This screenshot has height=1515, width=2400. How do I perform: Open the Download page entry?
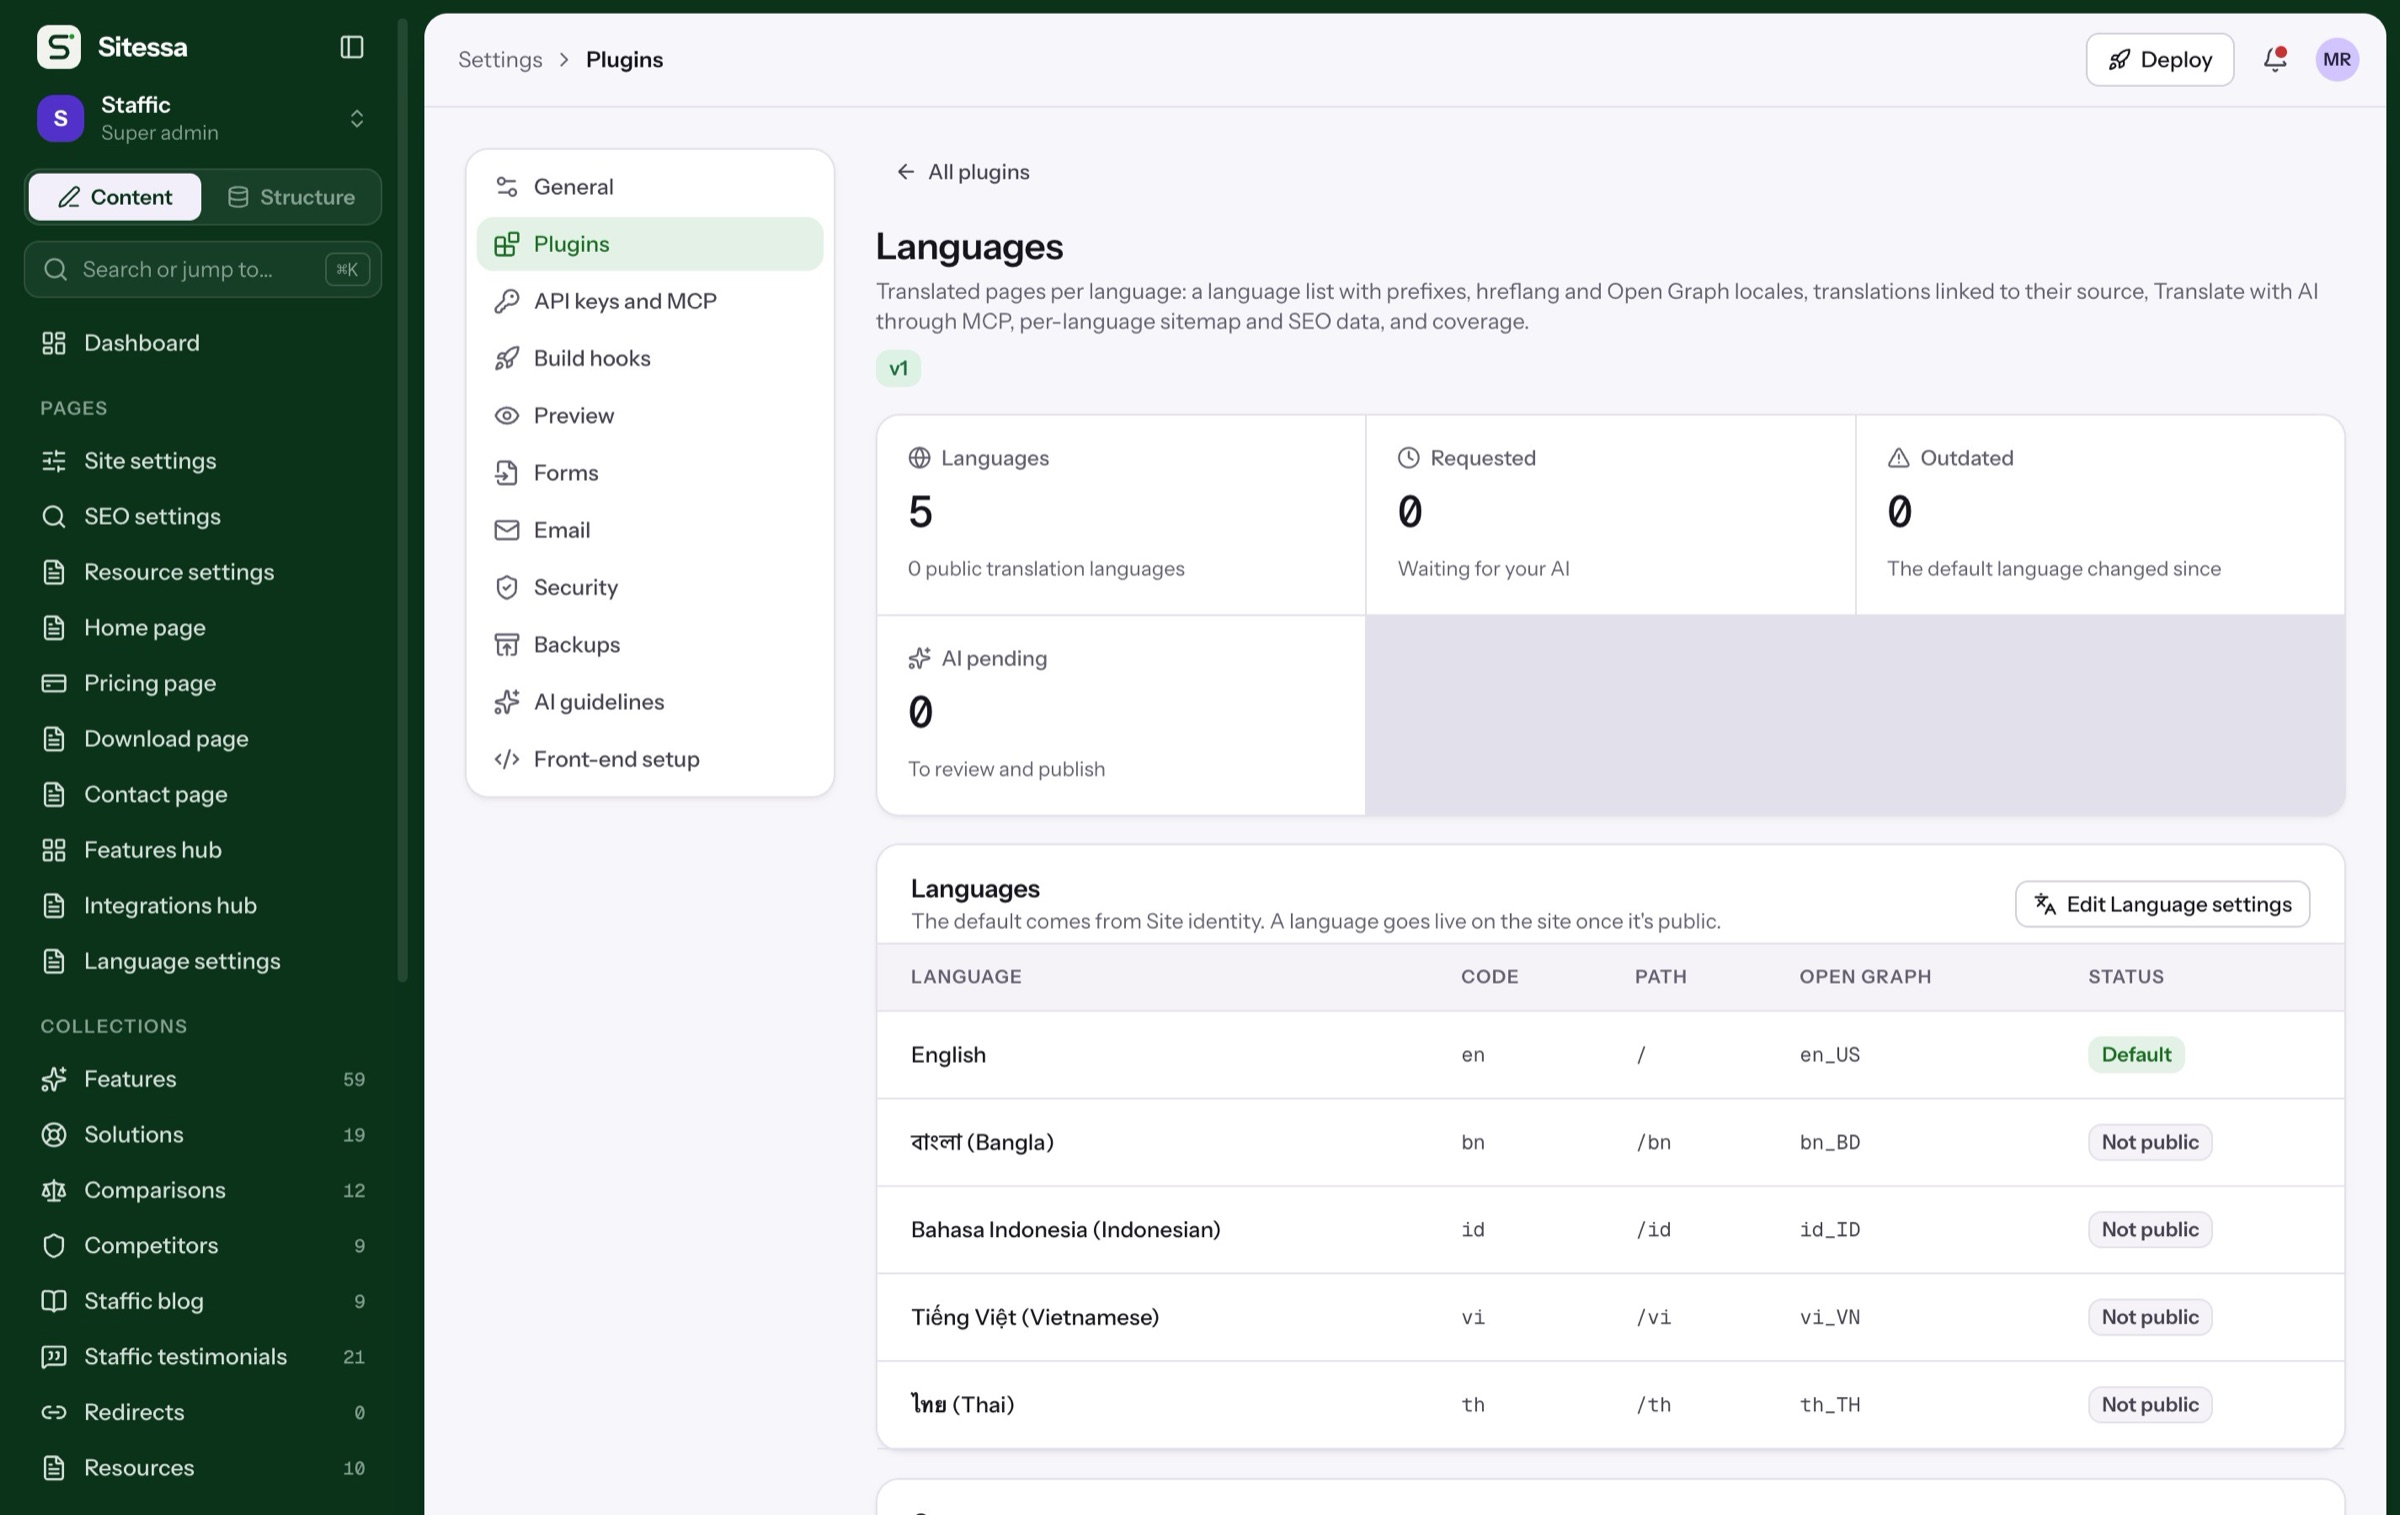203,739
